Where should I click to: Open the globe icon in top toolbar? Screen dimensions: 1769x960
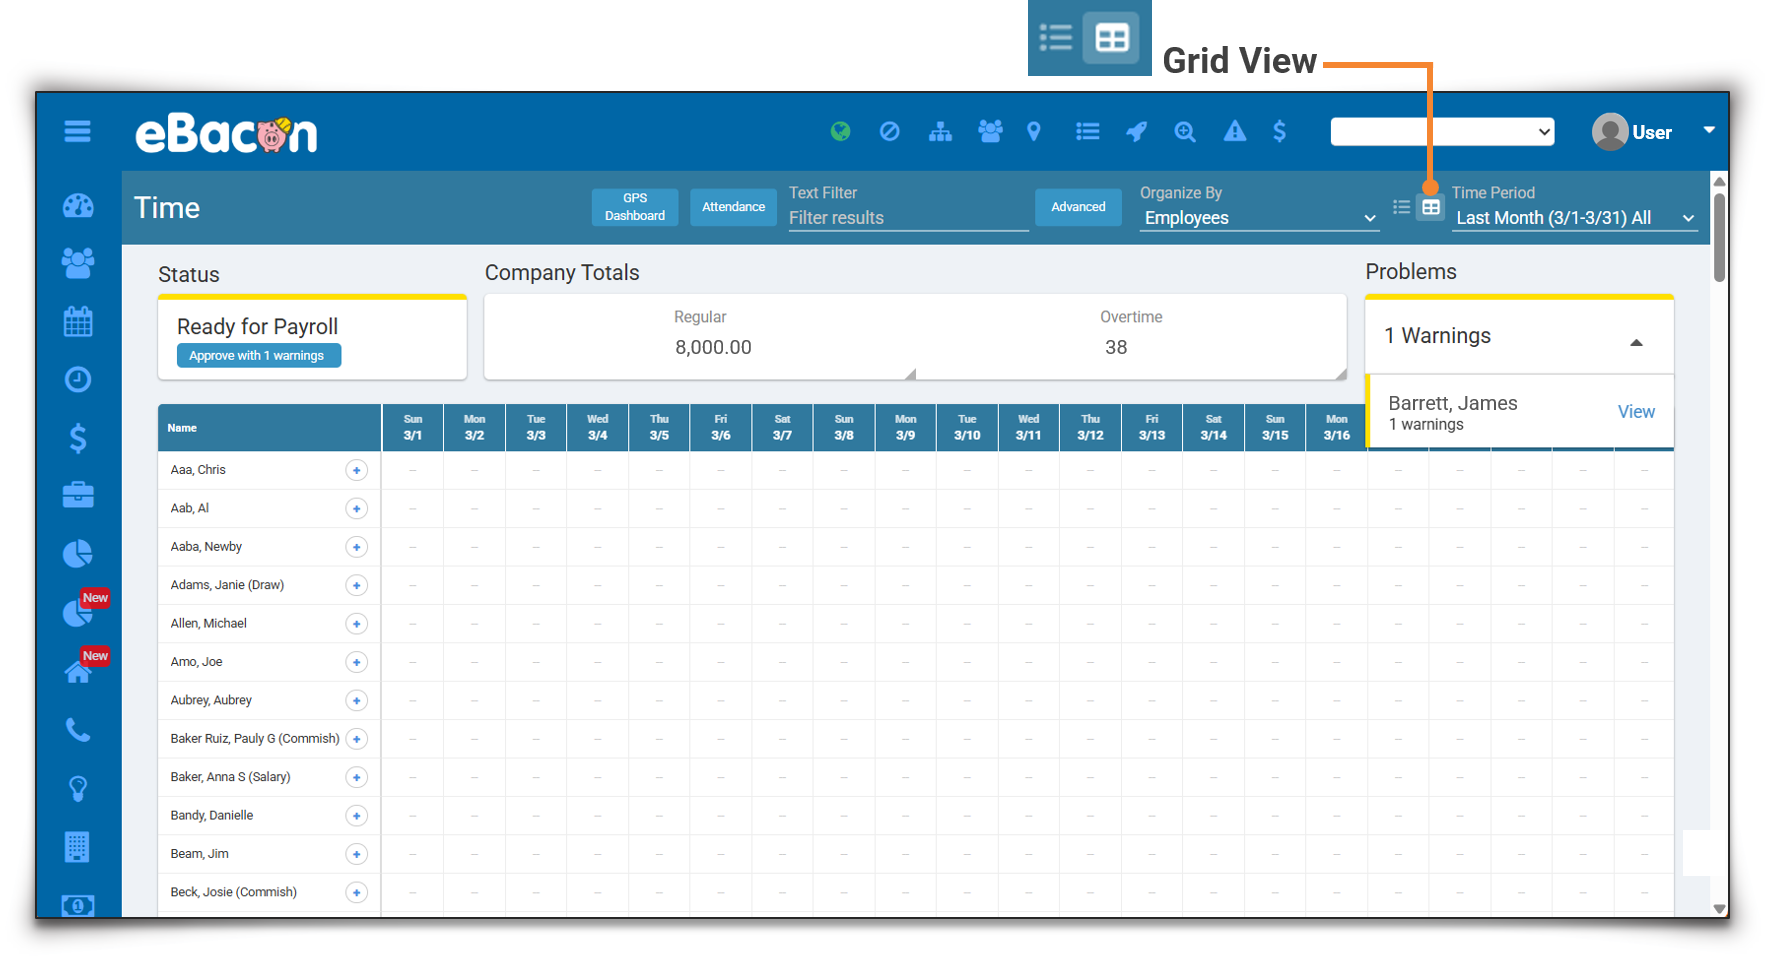(x=840, y=131)
